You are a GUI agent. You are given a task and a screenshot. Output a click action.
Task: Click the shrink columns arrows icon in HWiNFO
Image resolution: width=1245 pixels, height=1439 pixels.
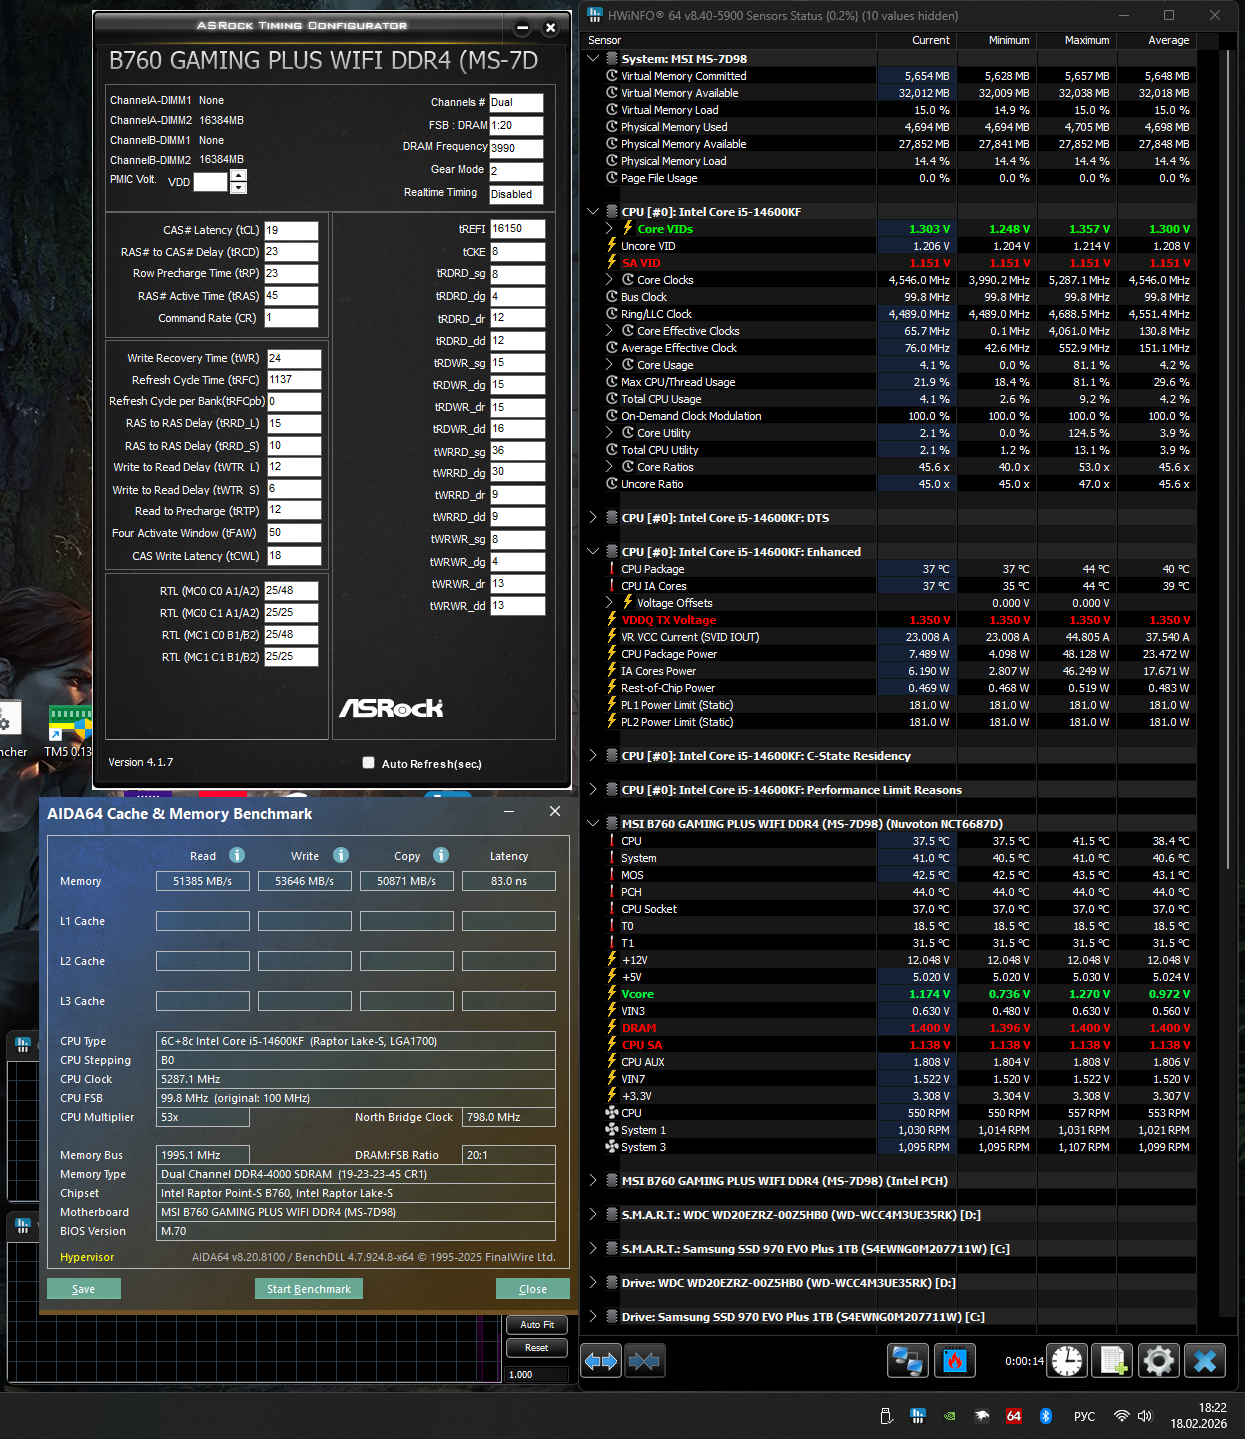[644, 1361]
